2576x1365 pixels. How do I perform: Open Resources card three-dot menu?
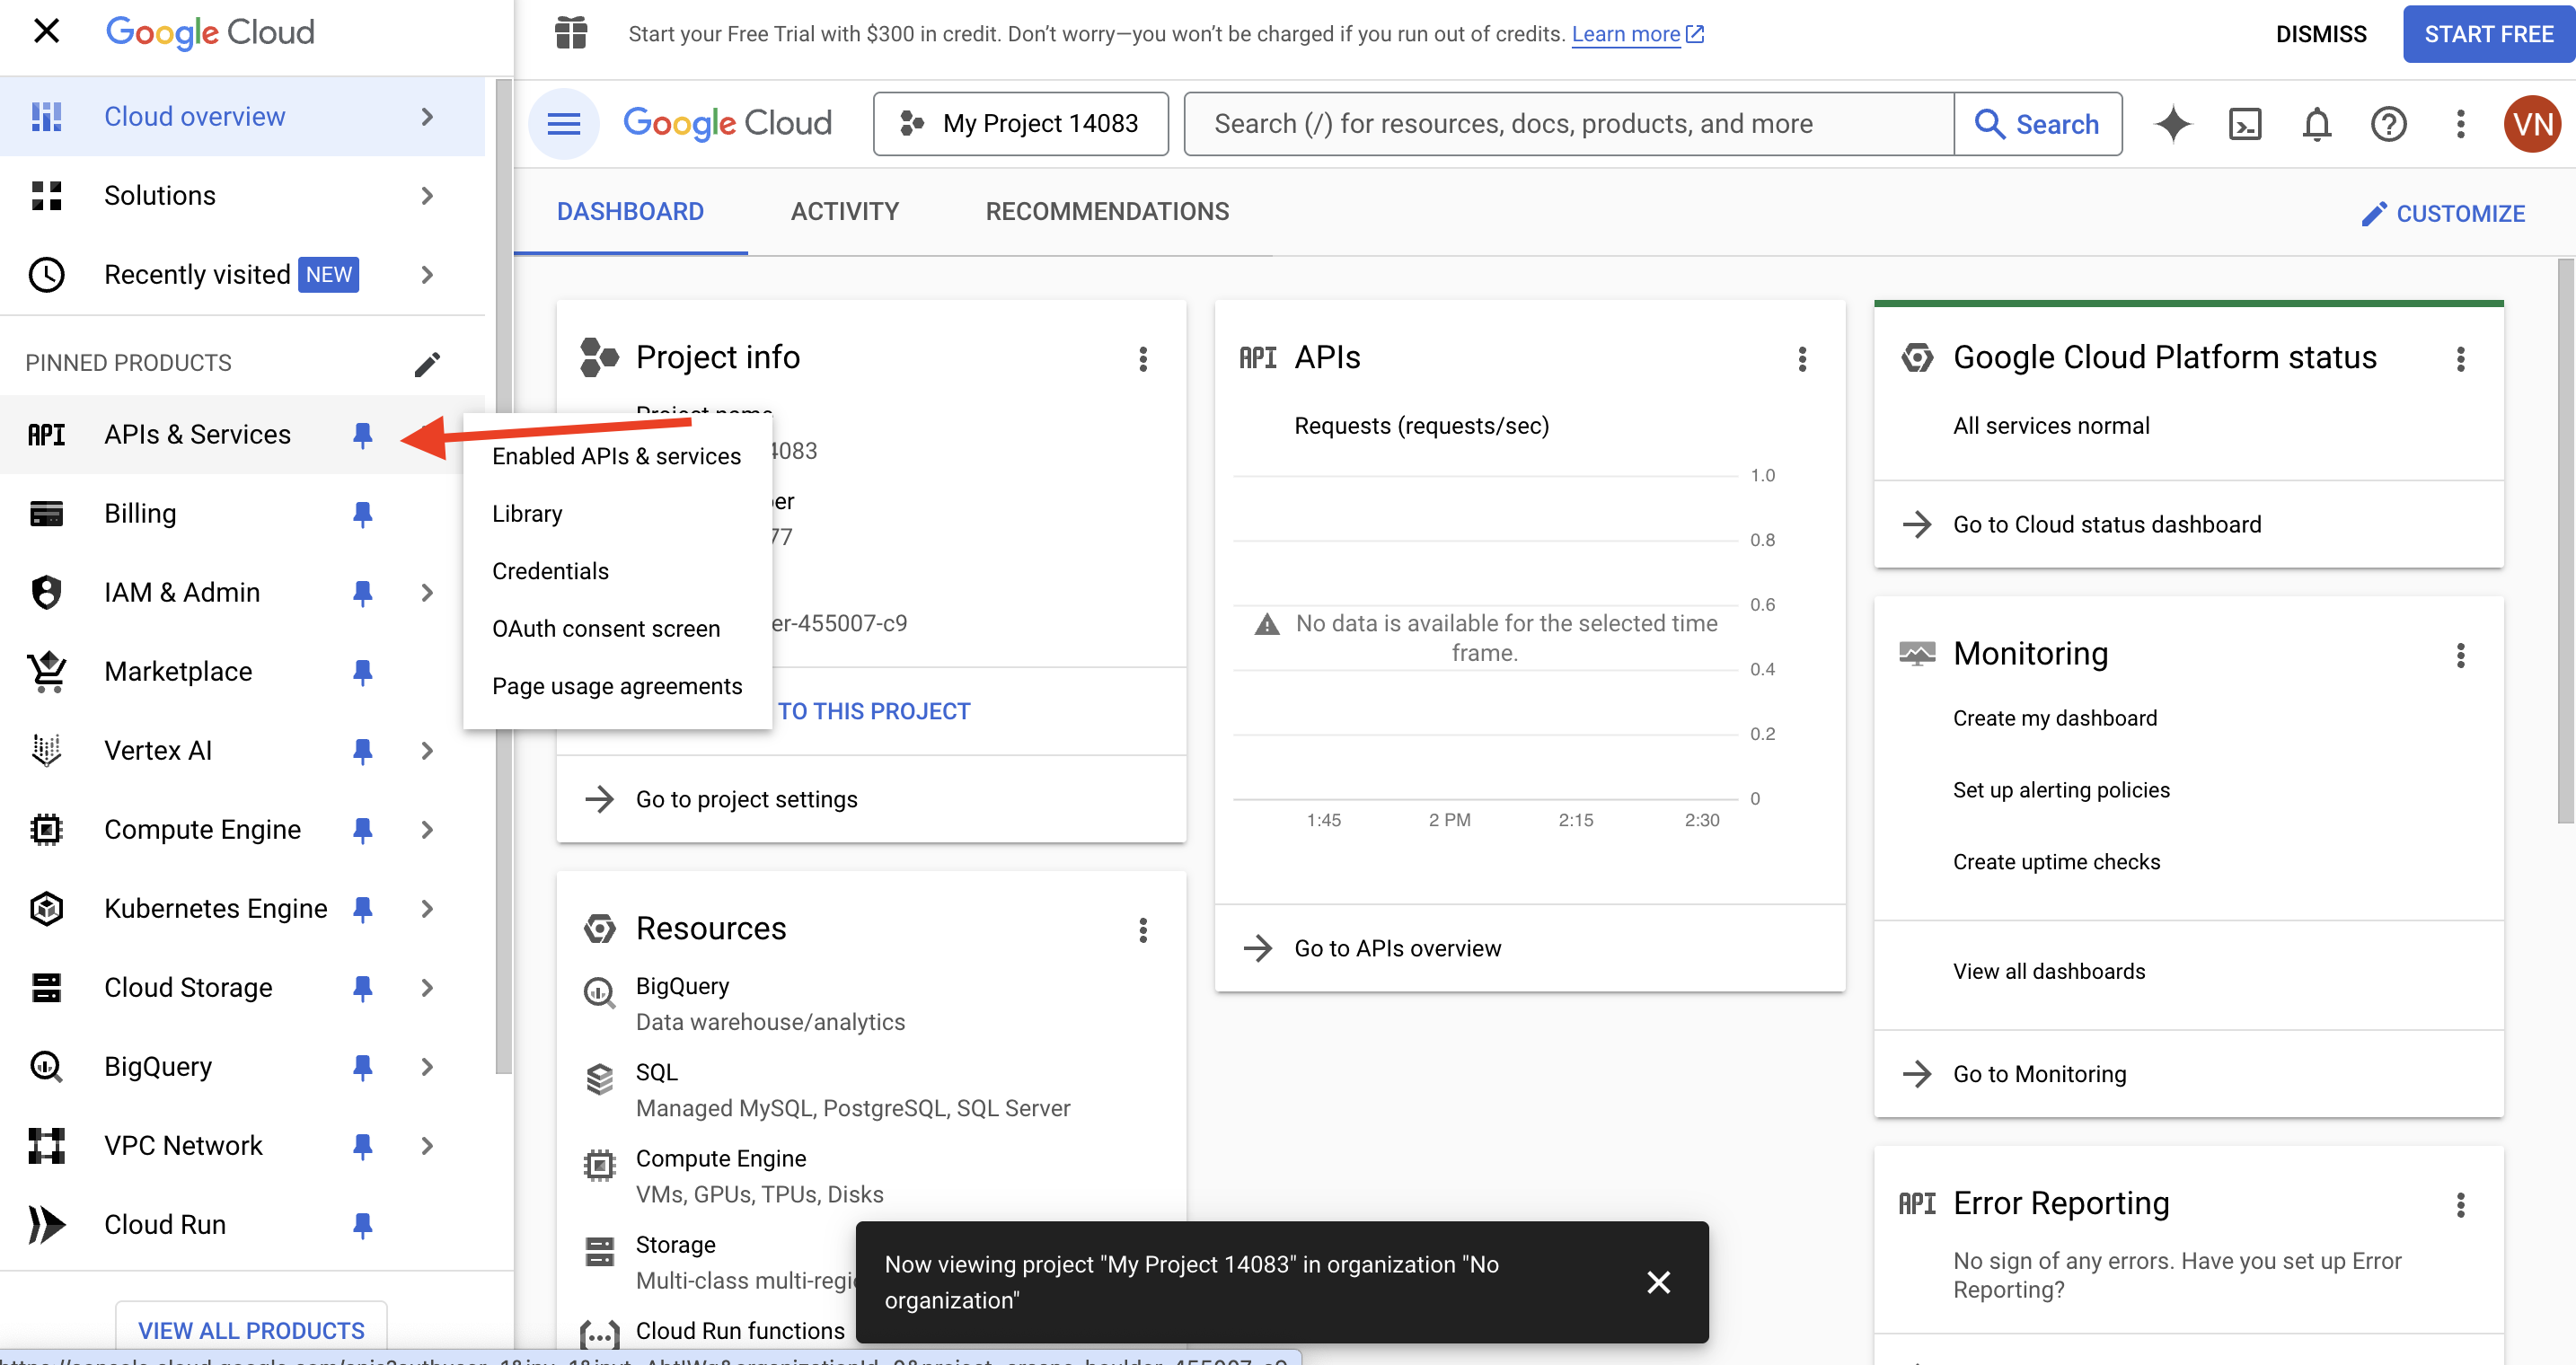click(1143, 931)
